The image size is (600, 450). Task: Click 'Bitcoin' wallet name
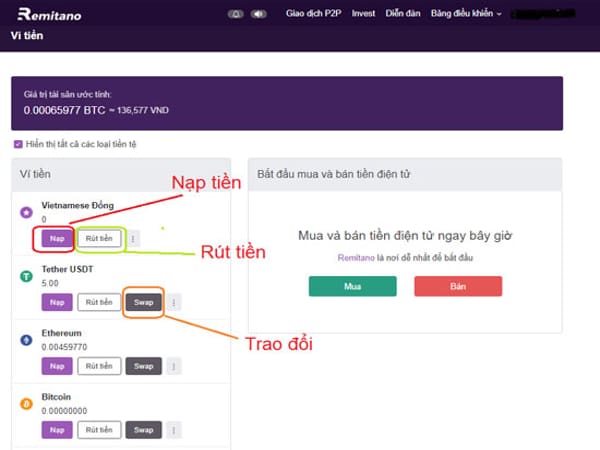56,397
